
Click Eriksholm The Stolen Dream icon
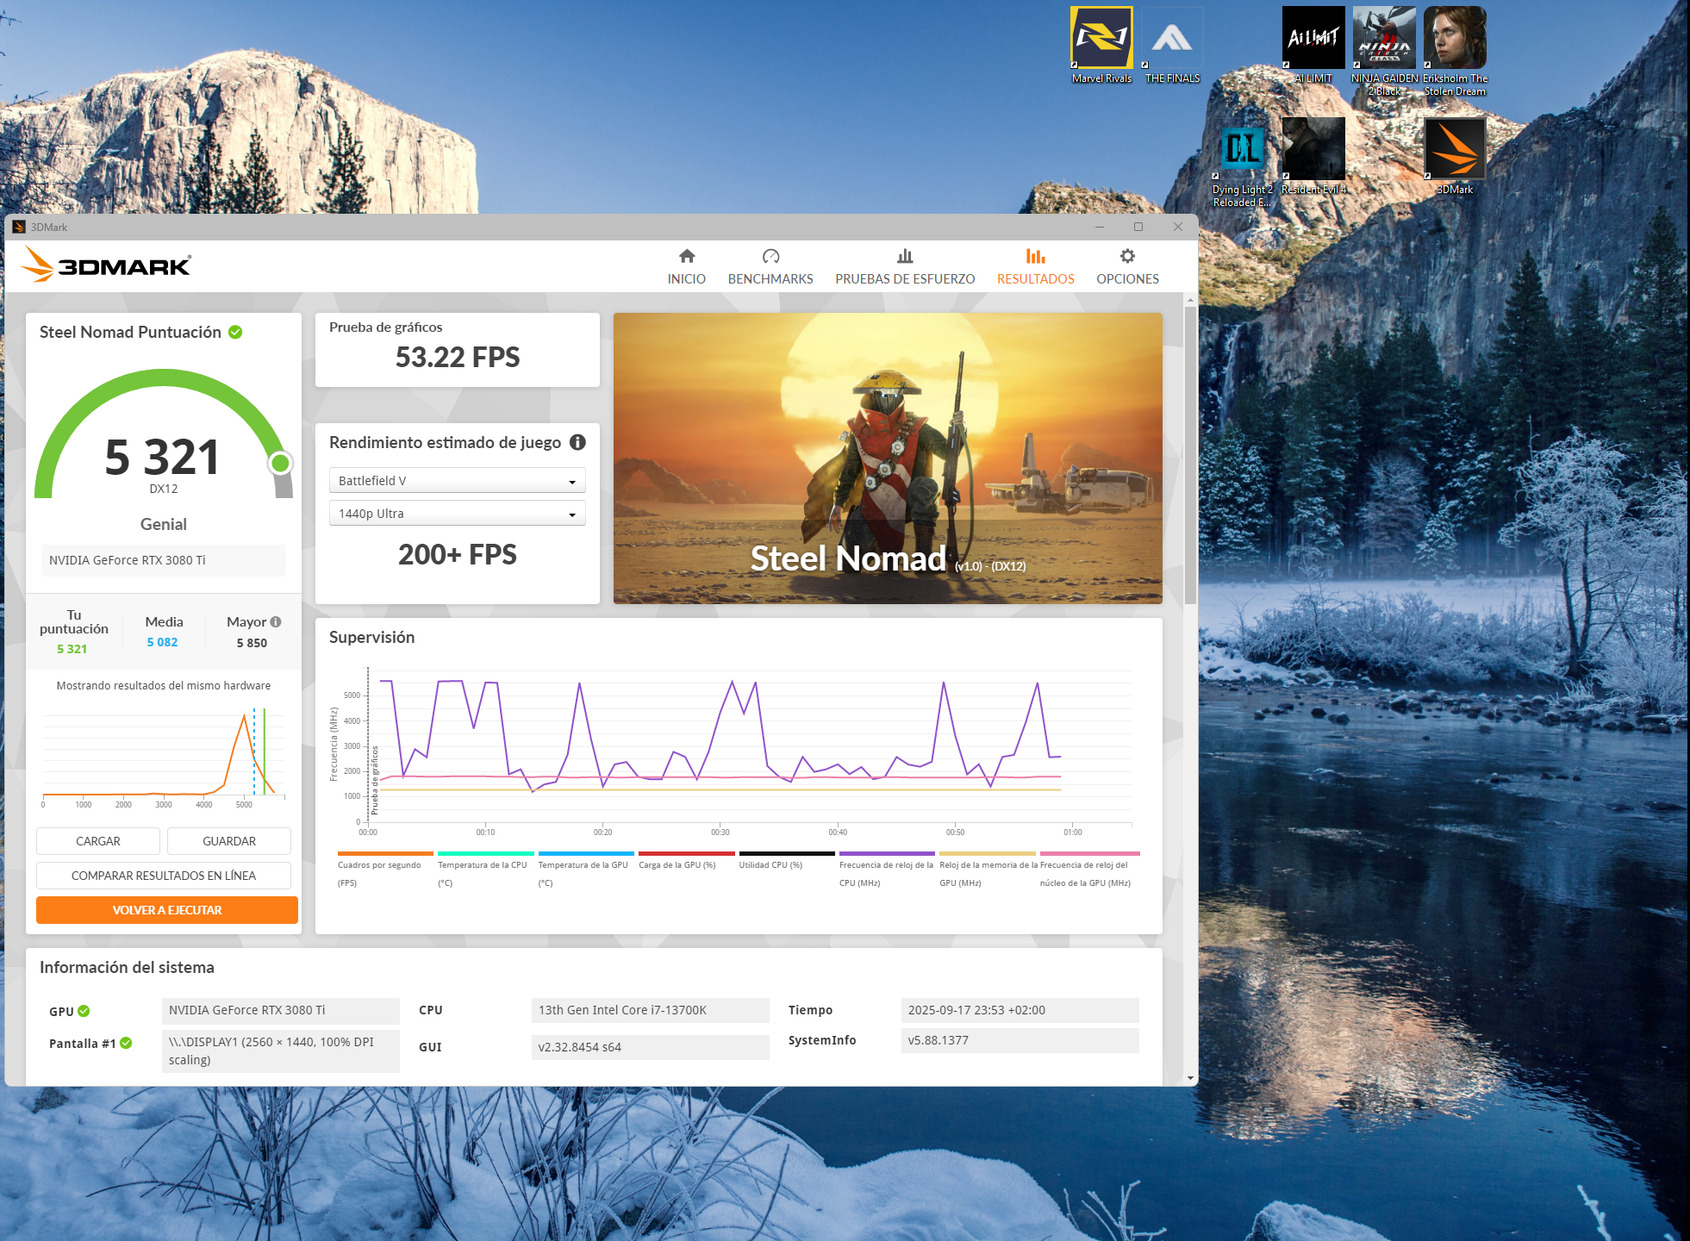(x=1455, y=52)
